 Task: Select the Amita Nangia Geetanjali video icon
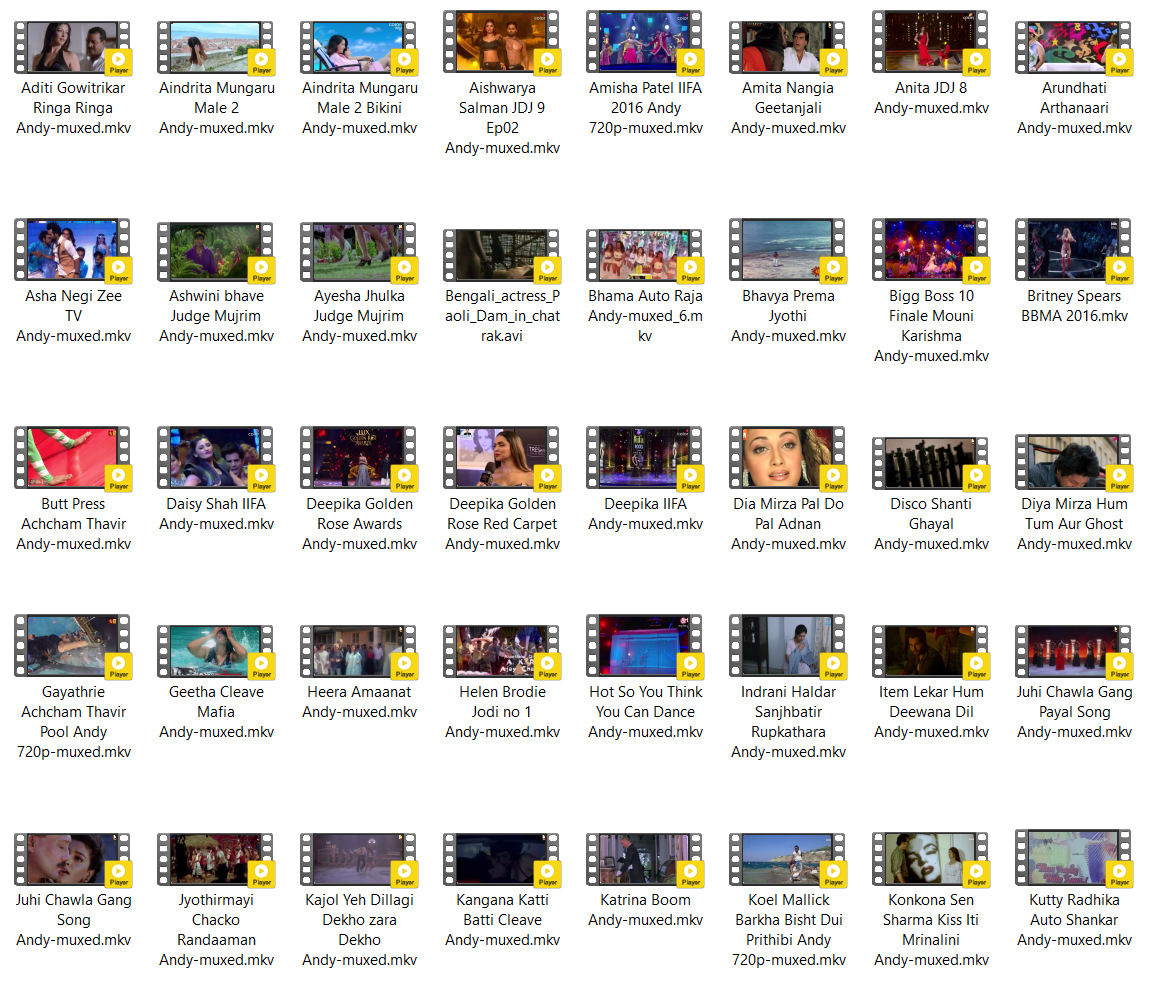tap(788, 48)
